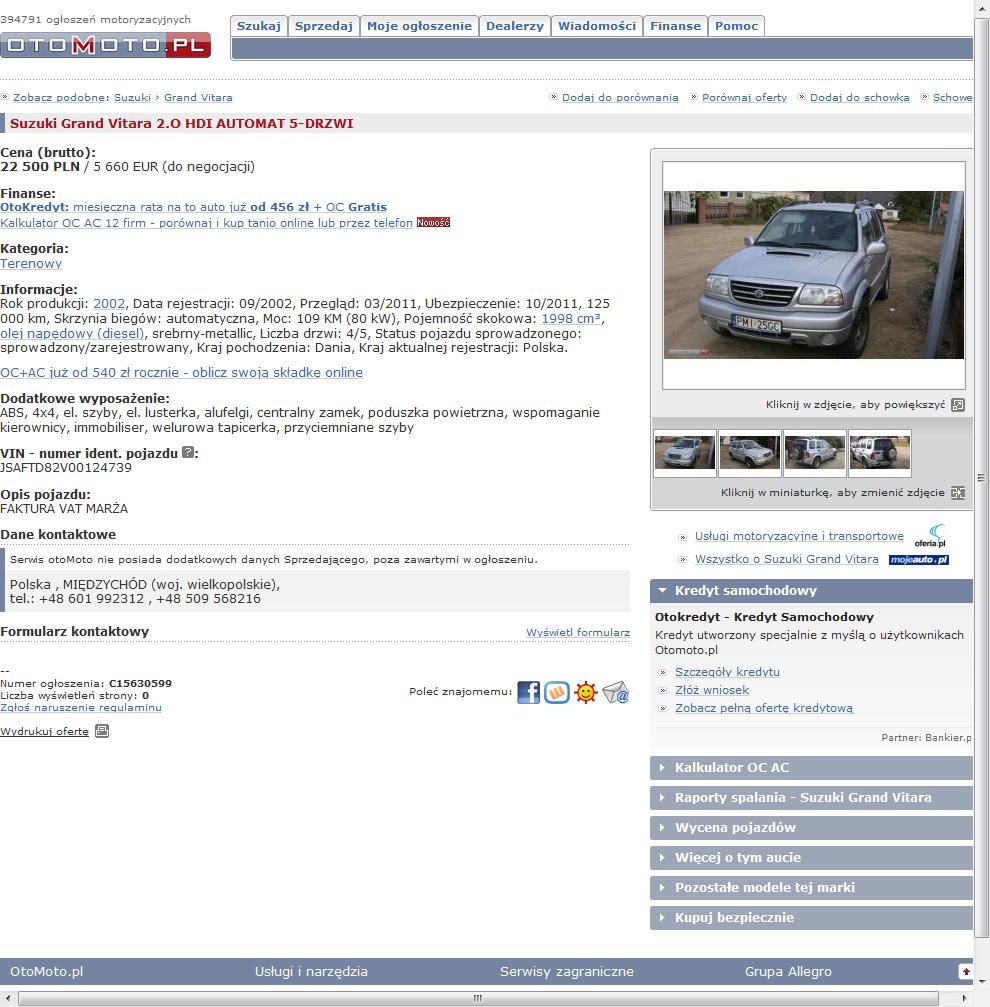Select the second thumbnail photo

pyautogui.click(x=749, y=453)
